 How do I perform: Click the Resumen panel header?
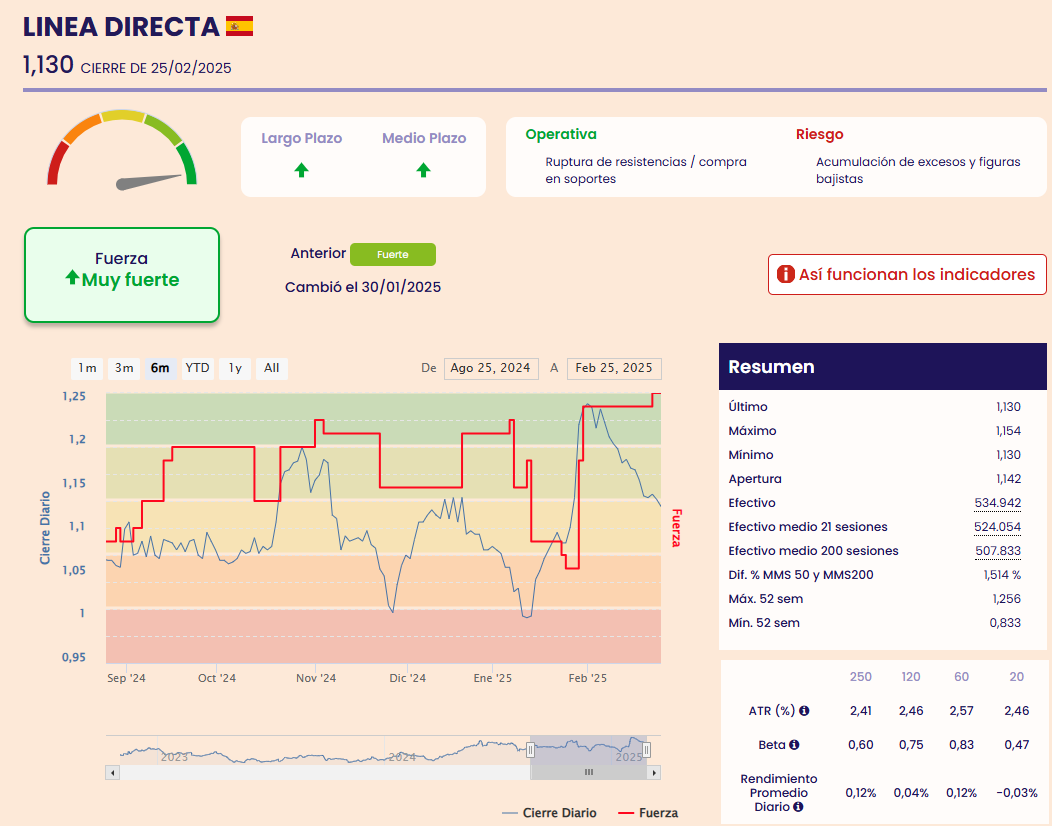[x=883, y=366]
